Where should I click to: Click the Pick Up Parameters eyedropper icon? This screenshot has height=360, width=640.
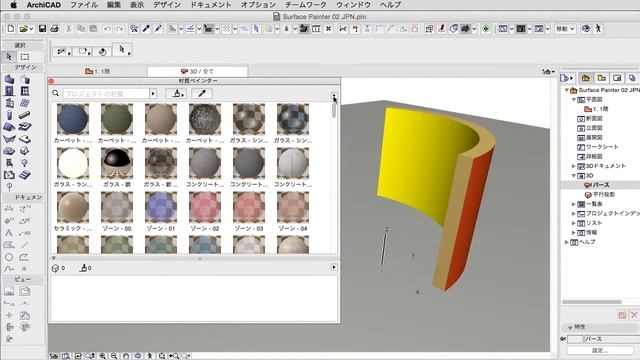pos(146,29)
